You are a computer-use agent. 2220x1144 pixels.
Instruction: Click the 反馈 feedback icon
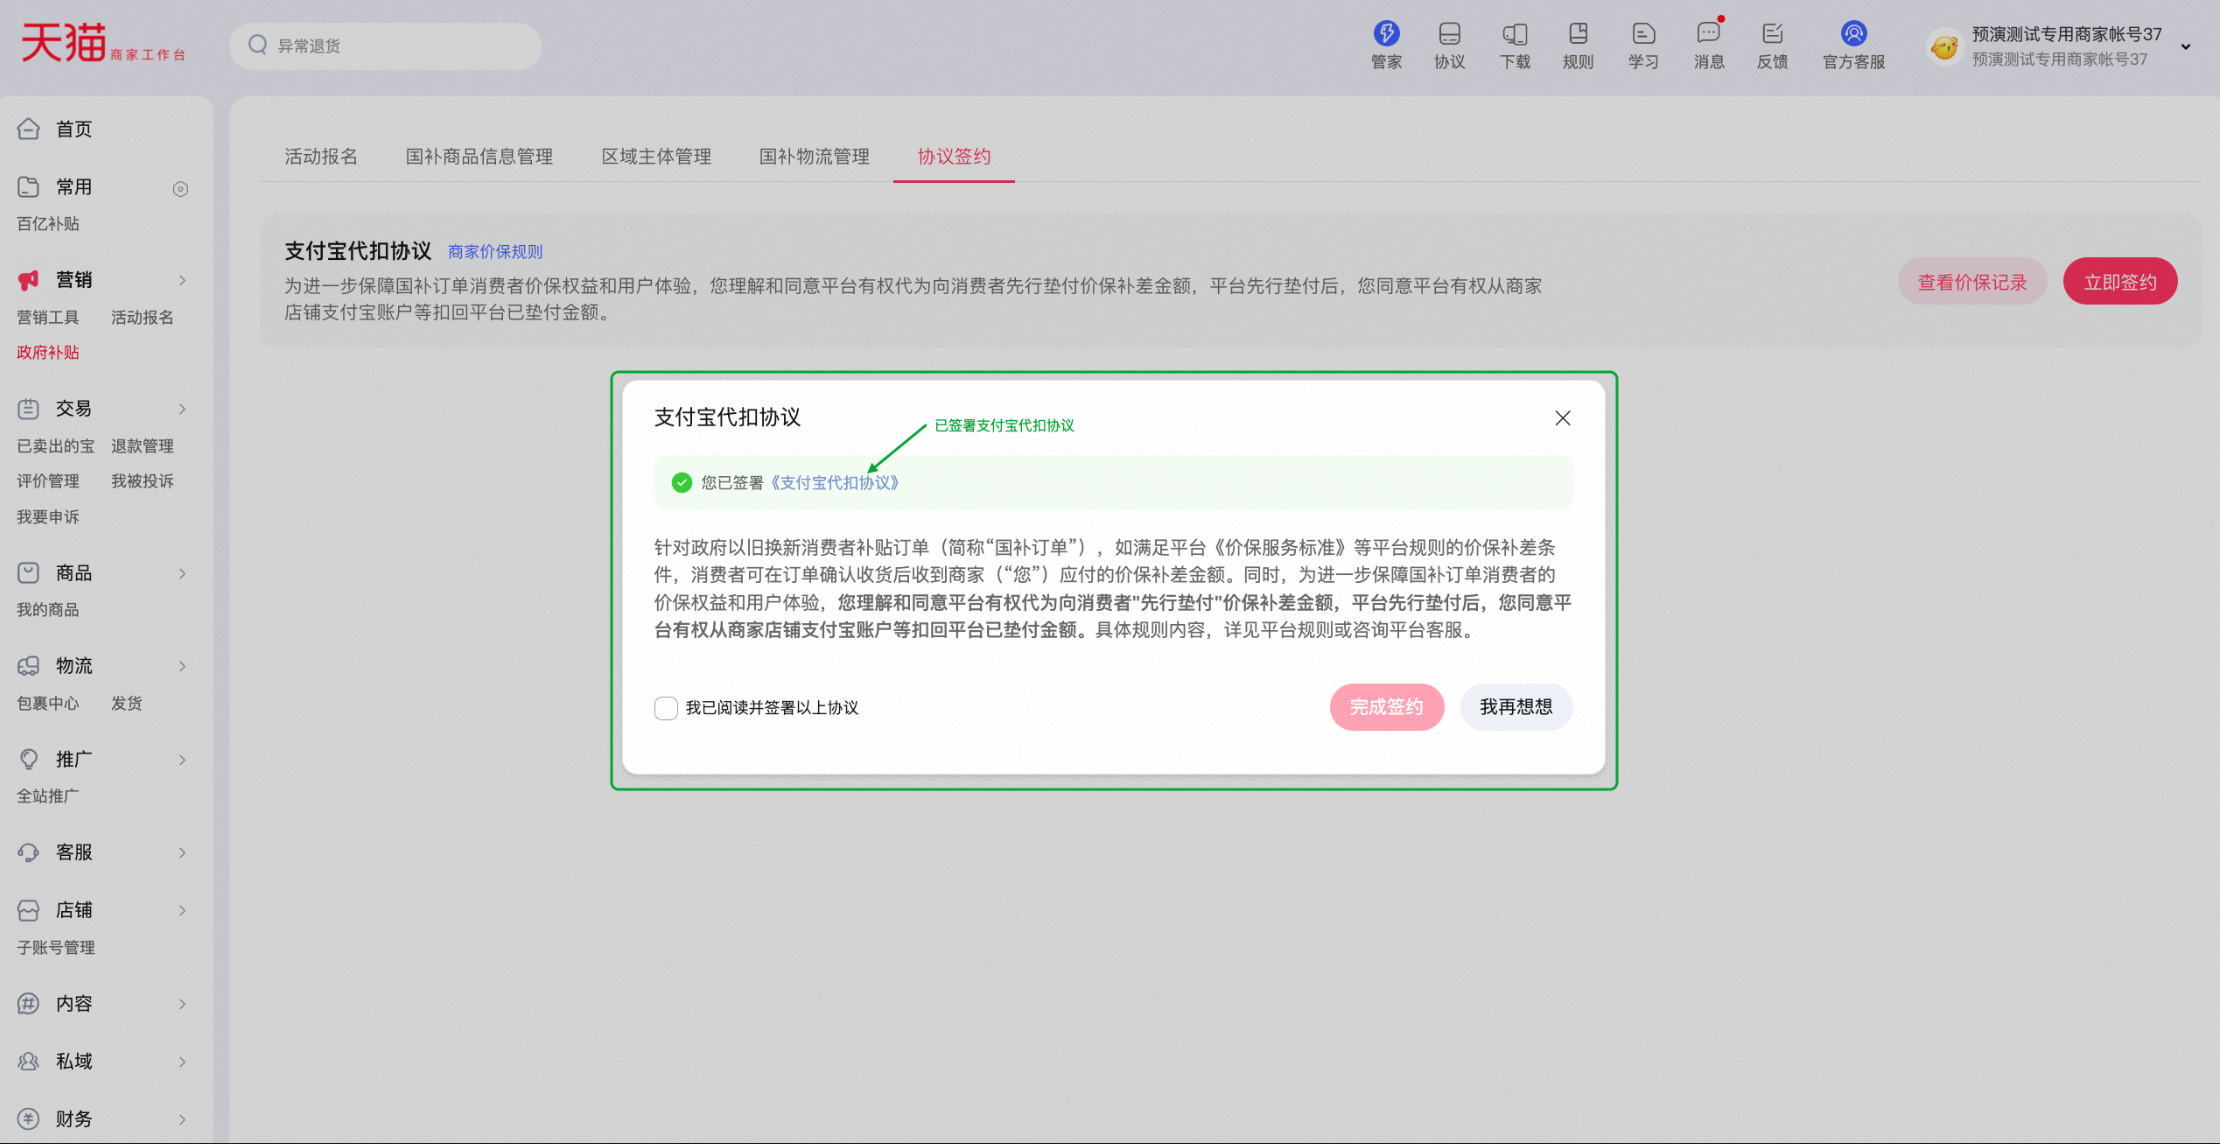(x=1772, y=35)
